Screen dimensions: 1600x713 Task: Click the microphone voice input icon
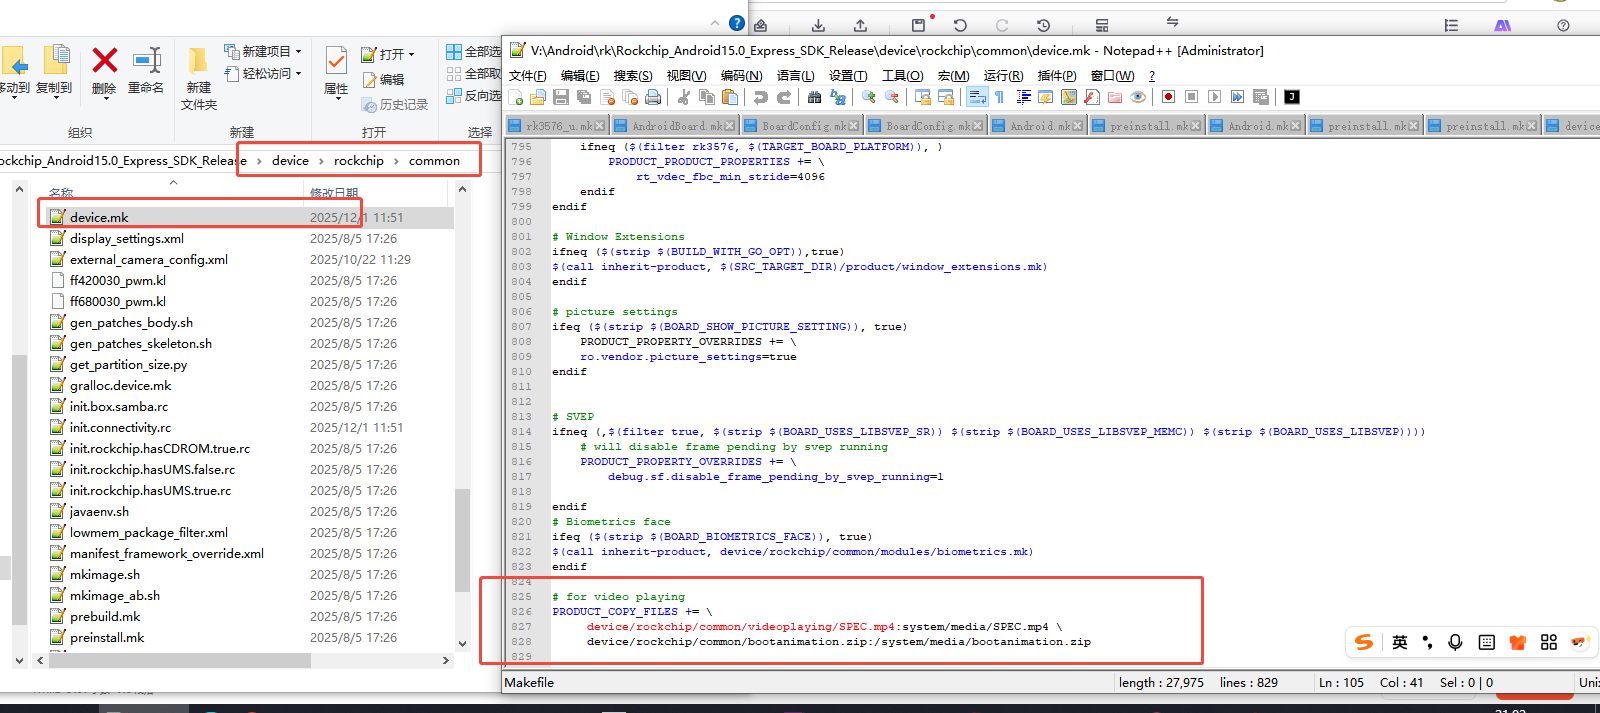point(1455,642)
